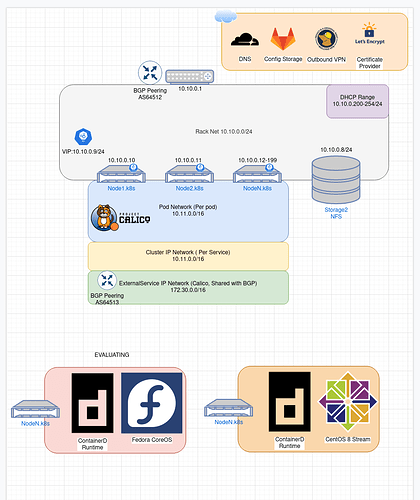Select the Project Calico logo
Viewport: 420px width, 500px height.
pyautogui.click(x=120, y=218)
